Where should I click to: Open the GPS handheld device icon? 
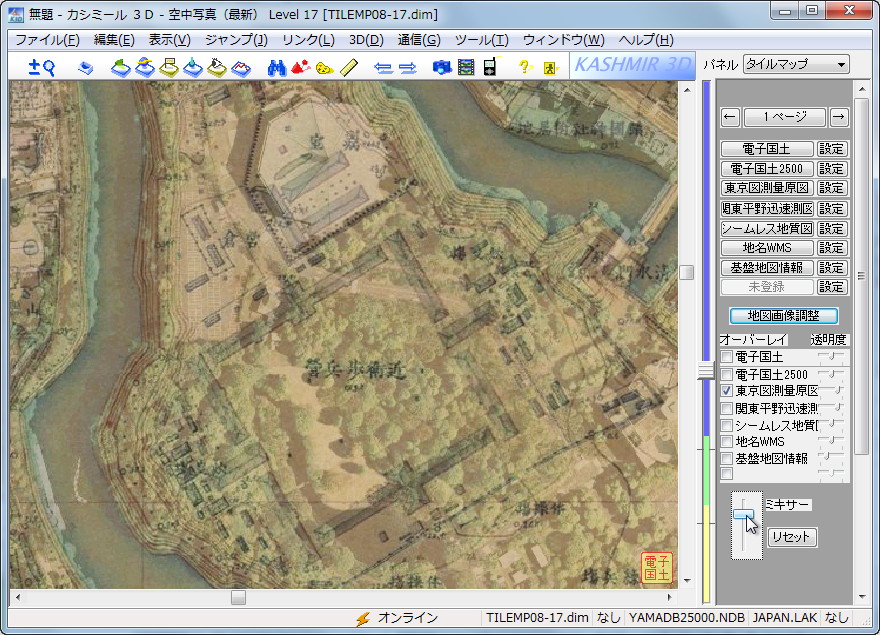coord(489,67)
